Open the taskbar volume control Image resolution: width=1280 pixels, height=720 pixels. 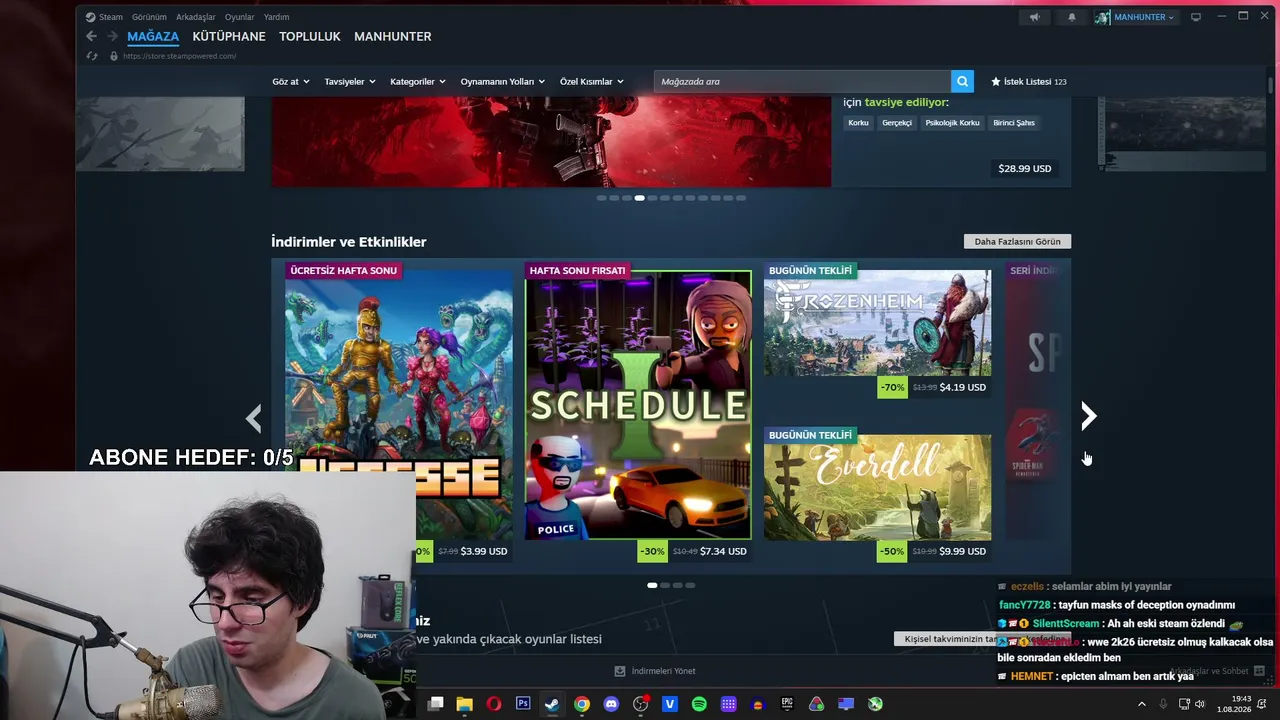click(1200, 704)
